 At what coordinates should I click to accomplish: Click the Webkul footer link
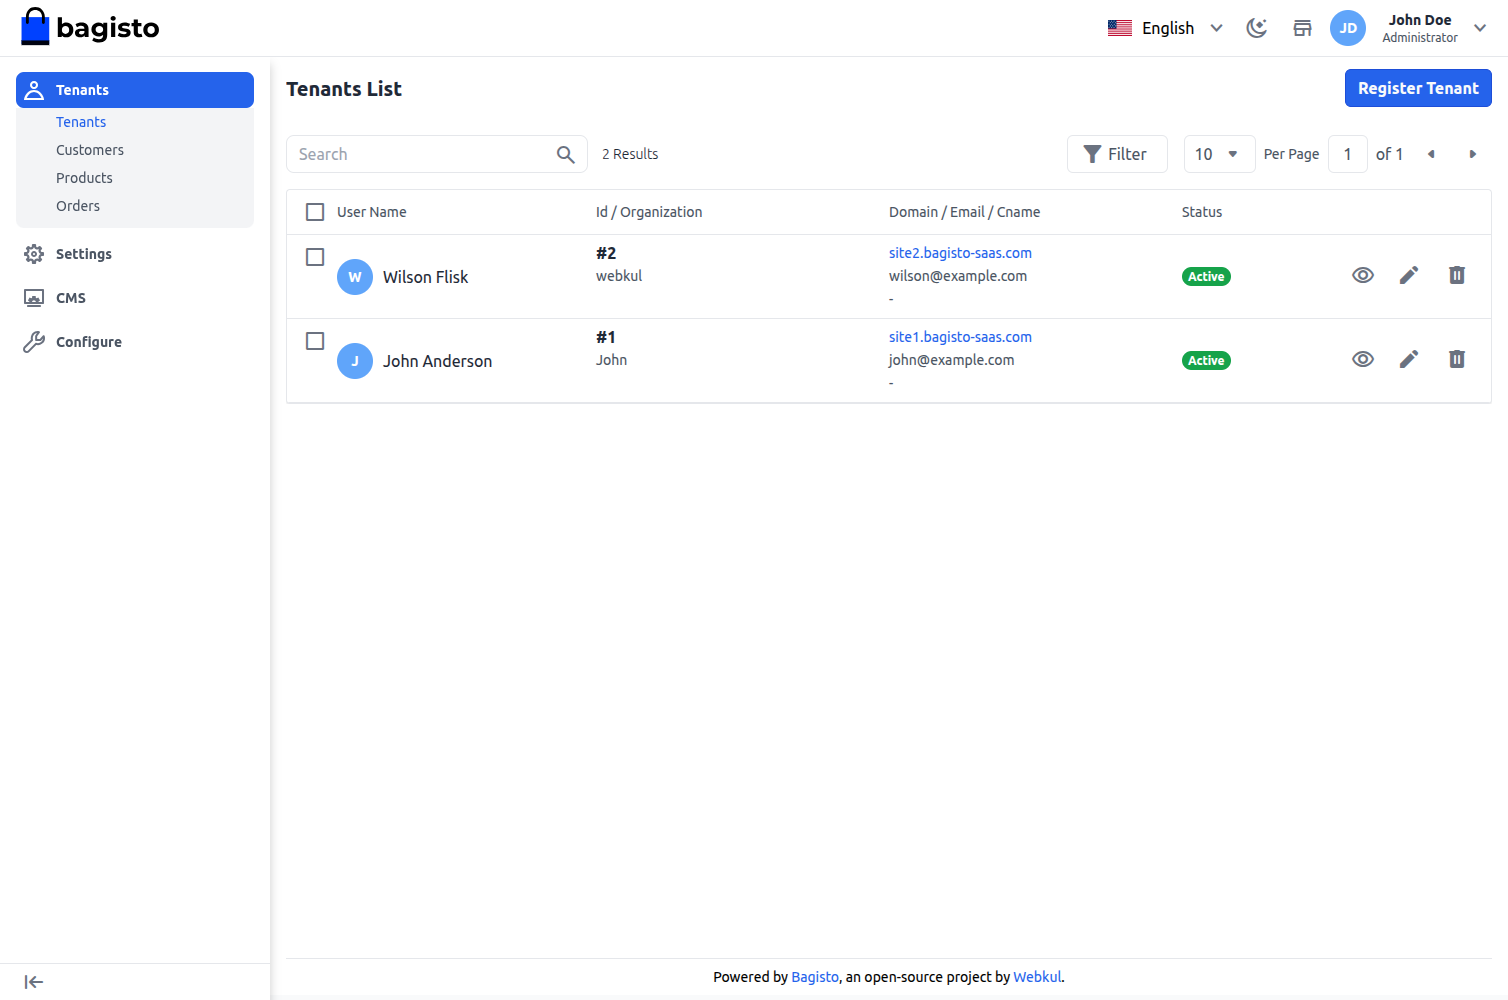1037,977
